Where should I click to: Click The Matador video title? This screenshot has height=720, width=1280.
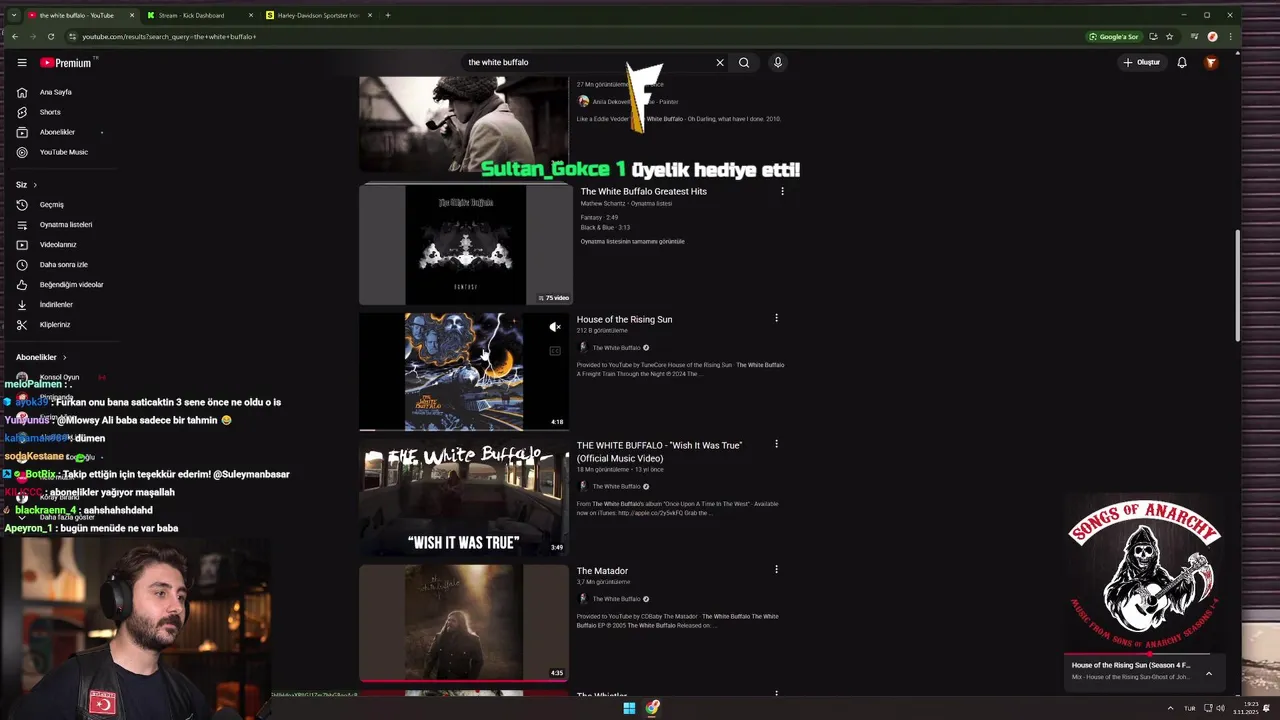click(x=602, y=571)
